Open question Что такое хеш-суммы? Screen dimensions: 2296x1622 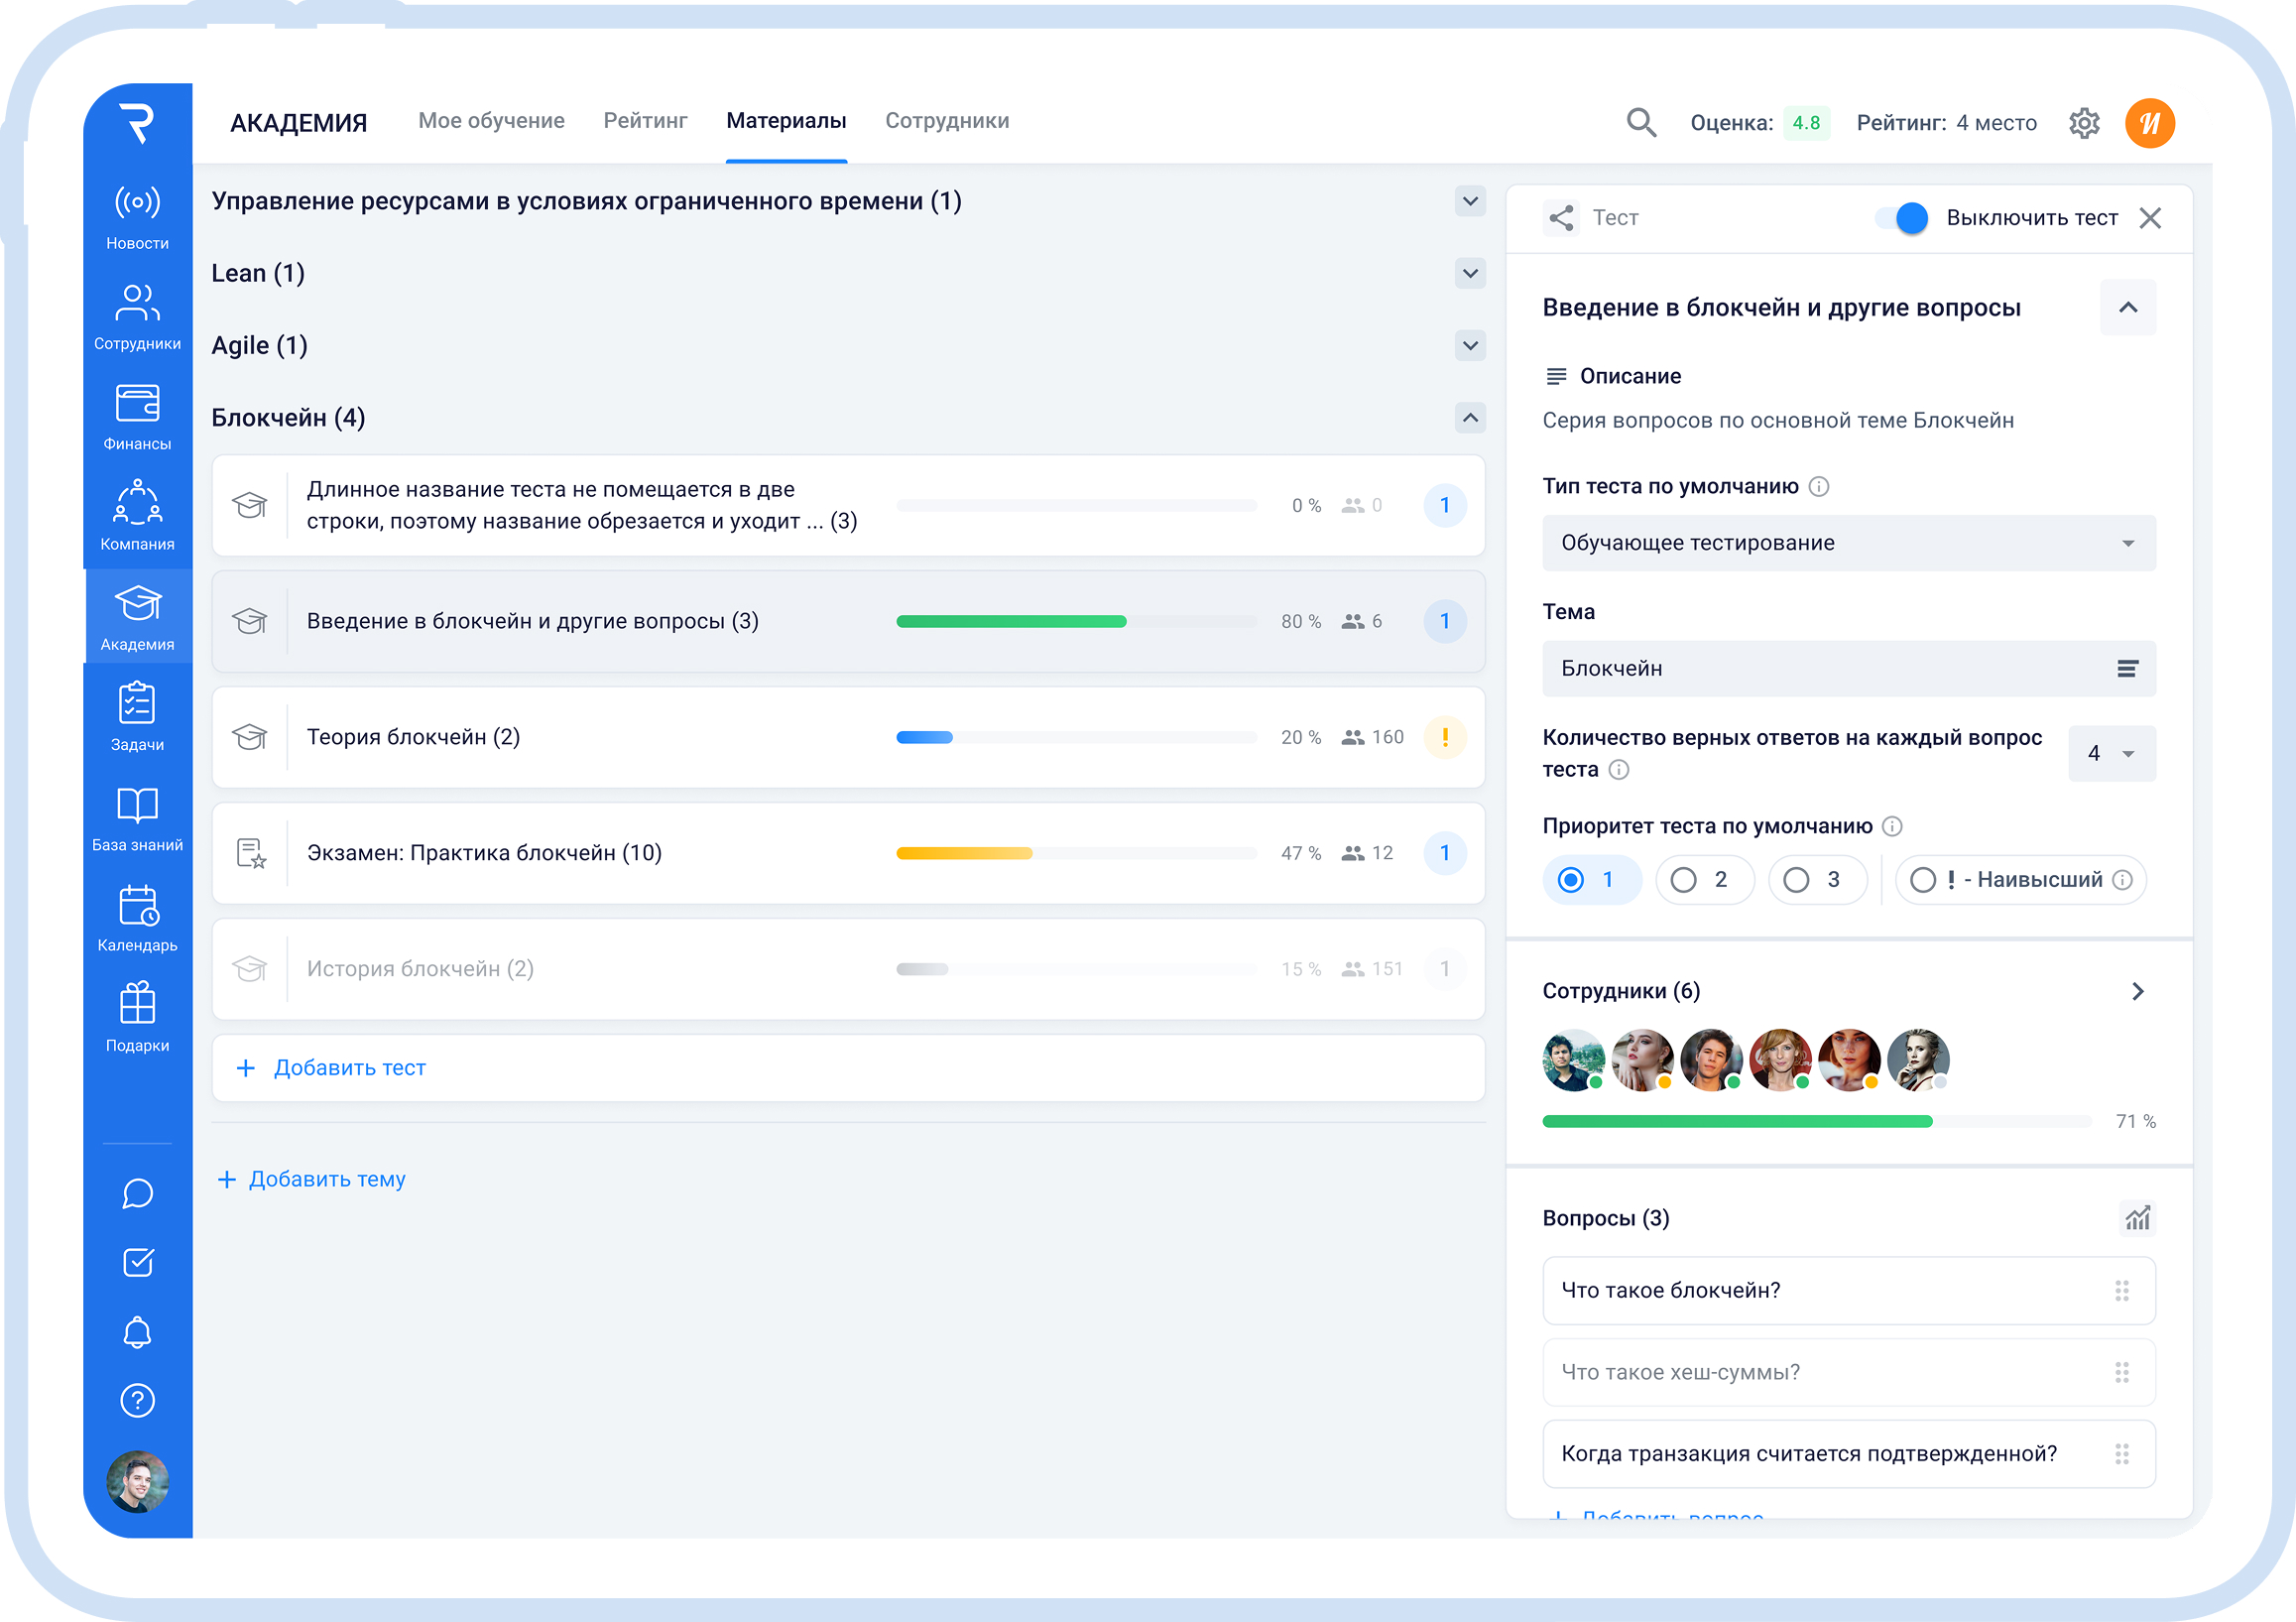[x=1849, y=1373]
